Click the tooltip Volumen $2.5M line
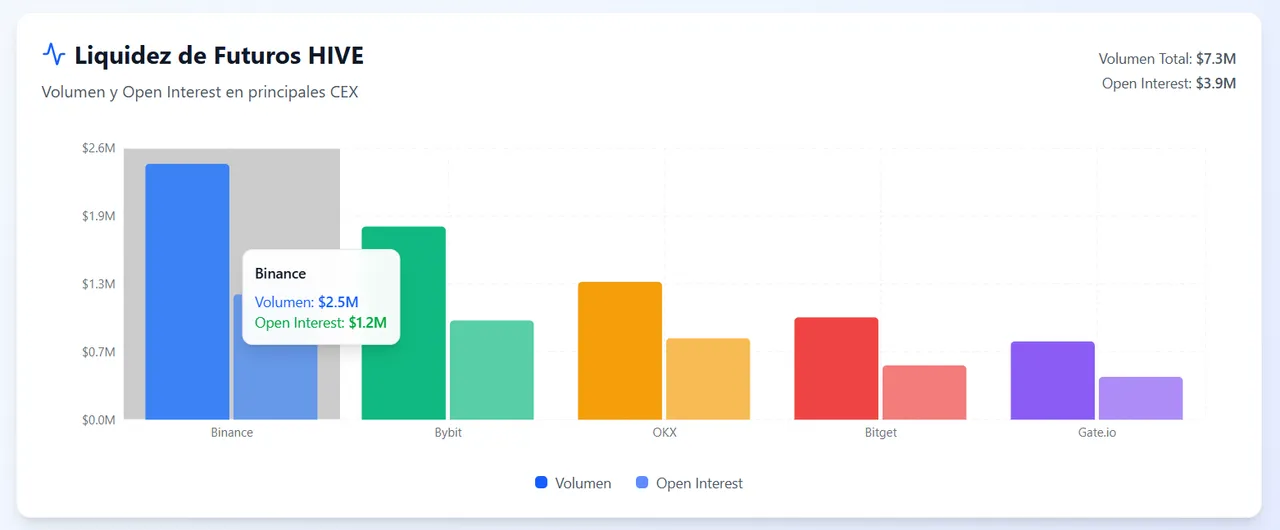Image resolution: width=1280 pixels, height=530 pixels. point(307,302)
